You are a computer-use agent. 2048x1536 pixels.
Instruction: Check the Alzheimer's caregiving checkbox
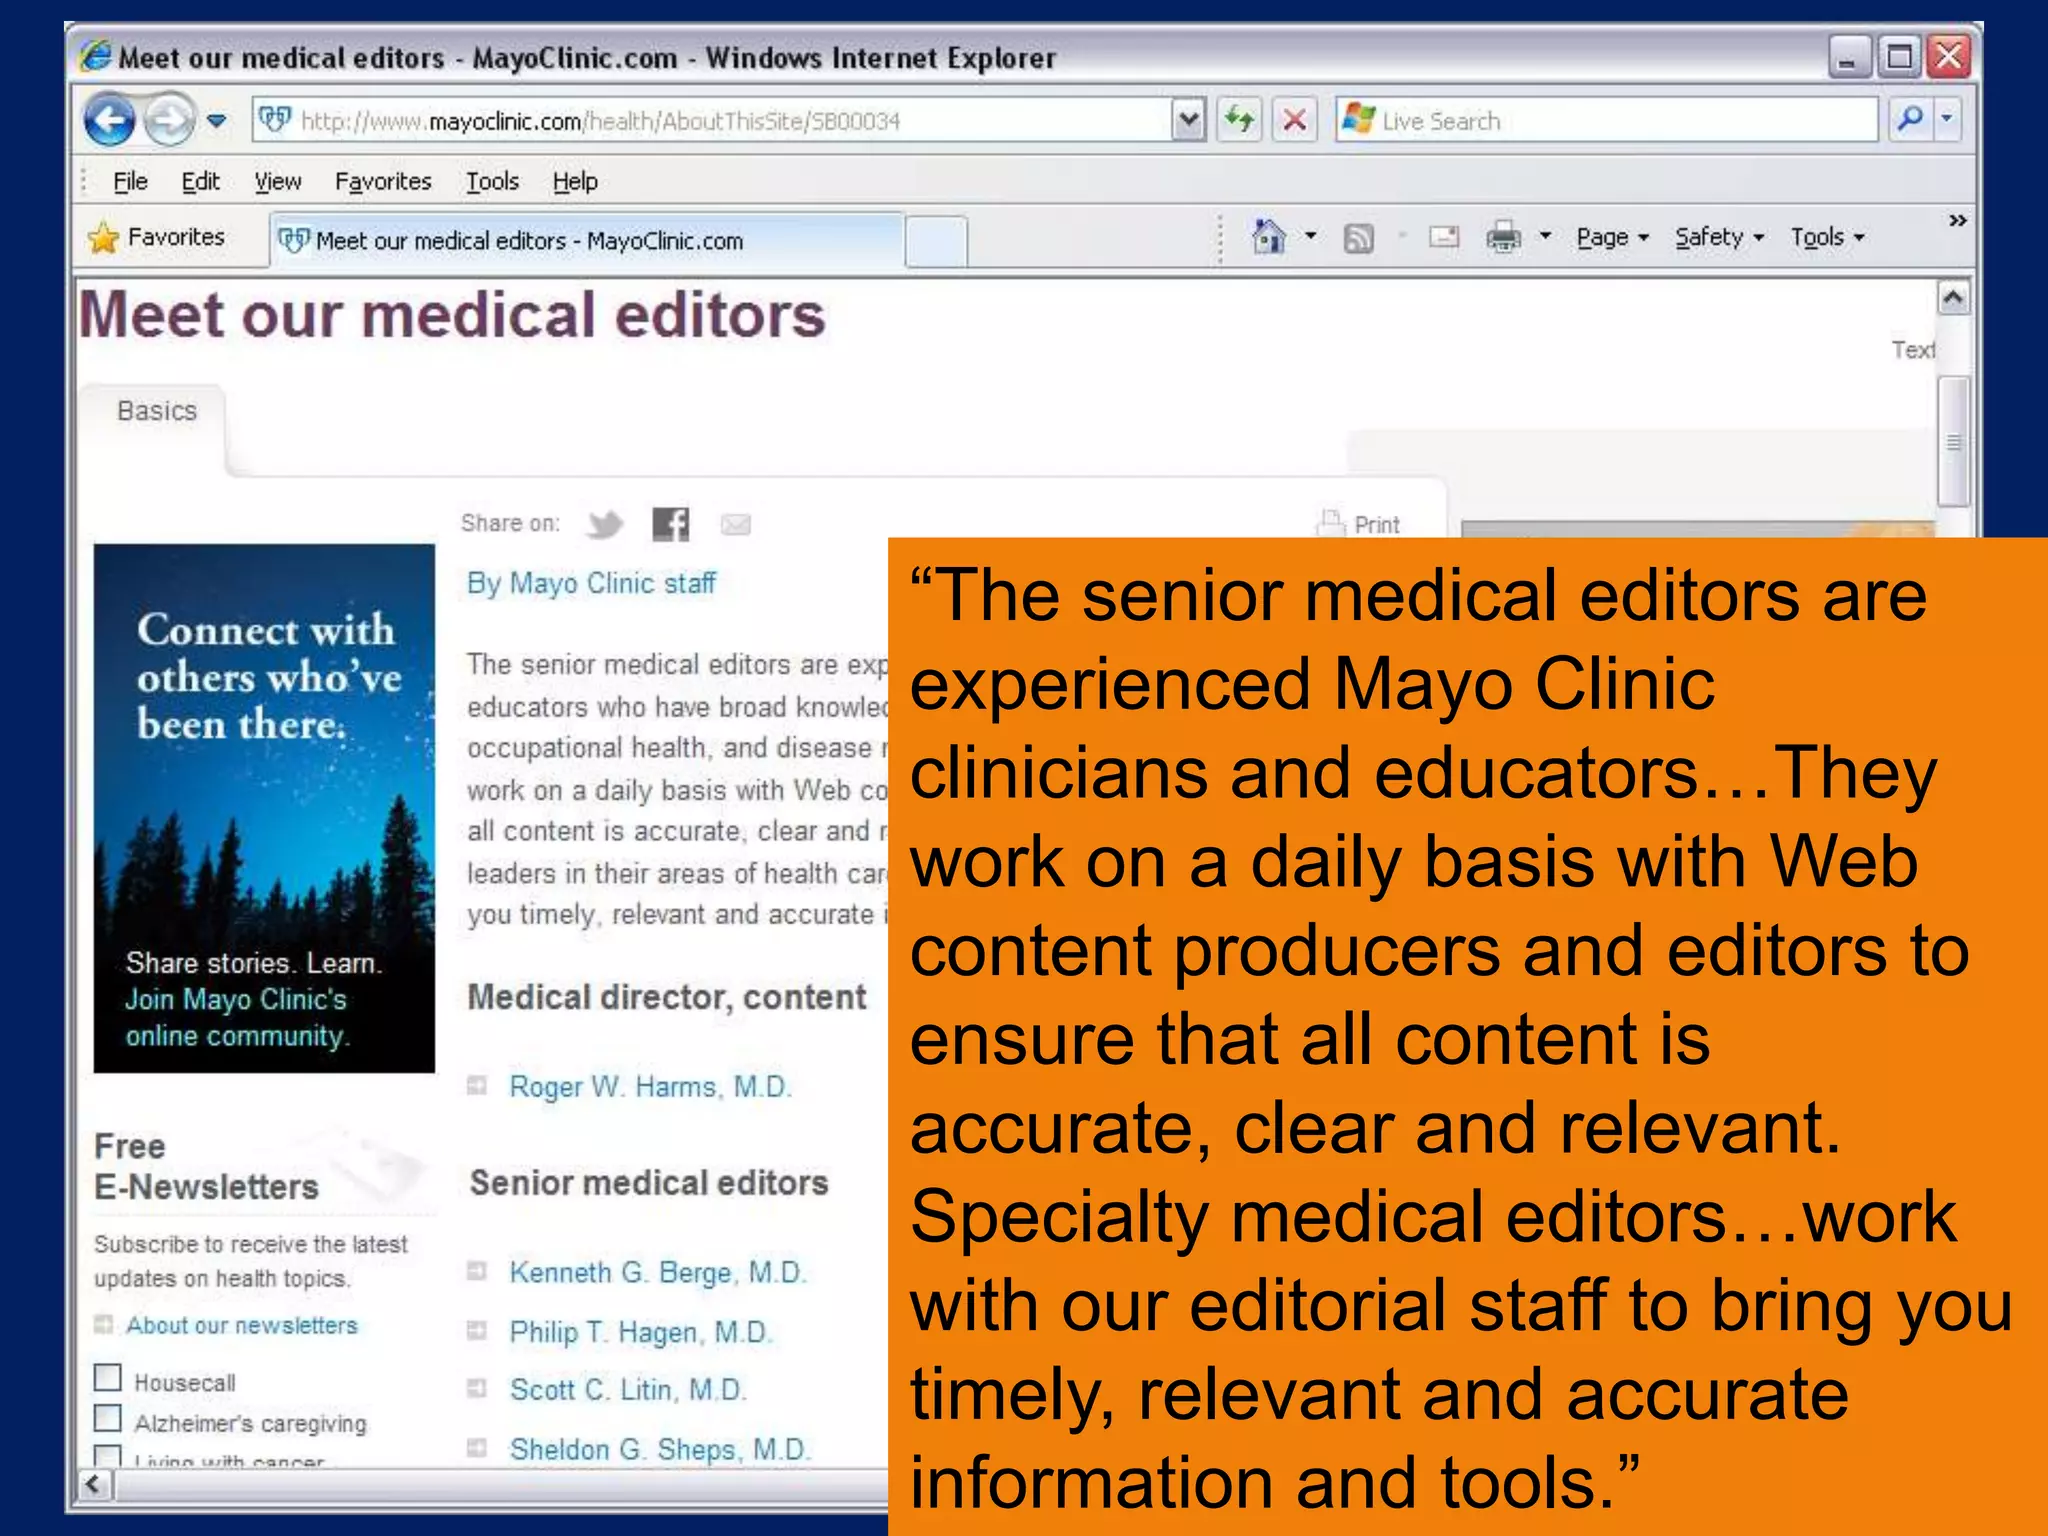[107, 1418]
